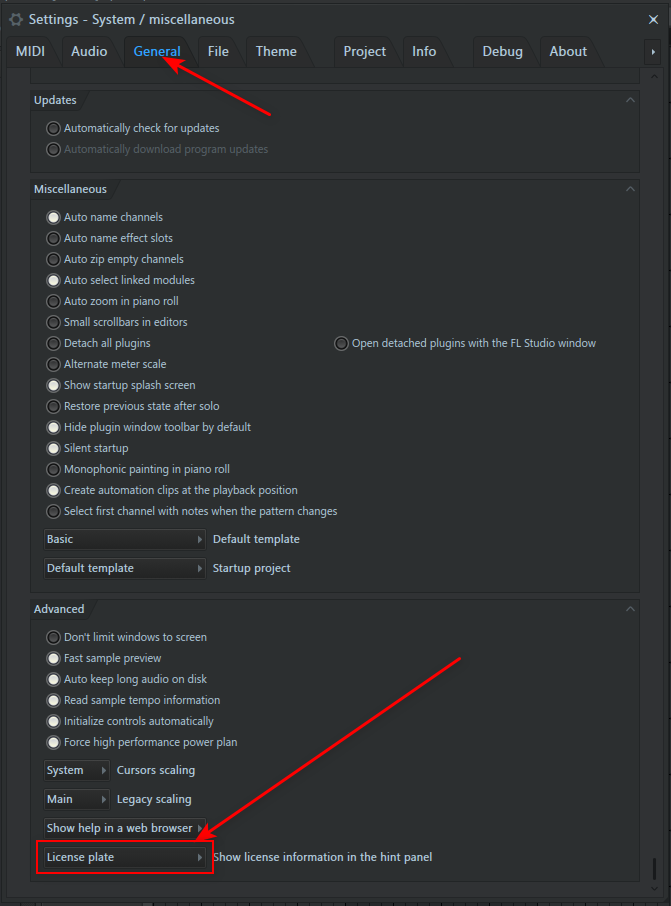Enable Silent startup option
The width and height of the screenshot is (671, 906).
coord(54,448)
